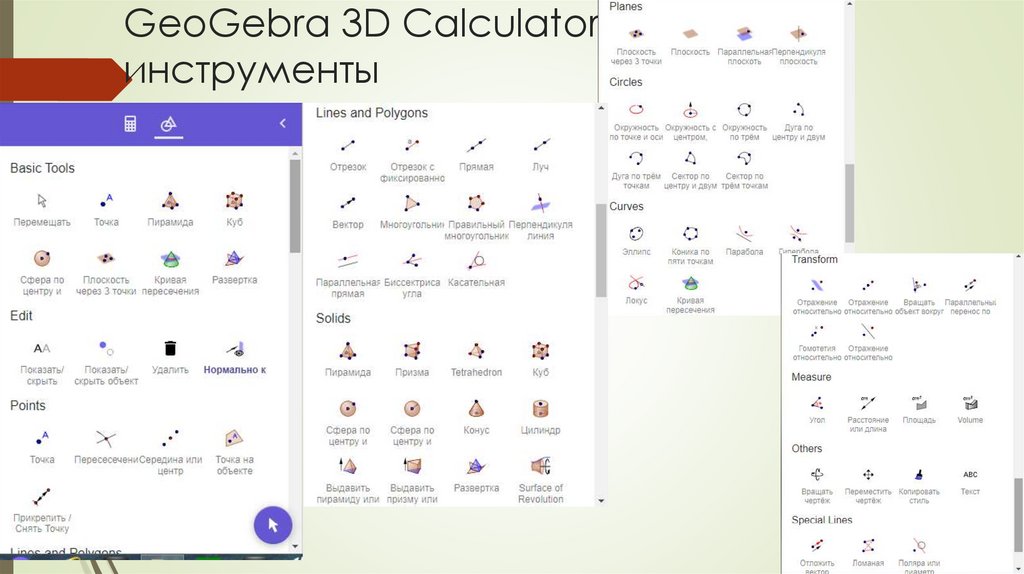The width and height of the screenshot is (1024, 574).
Task: Select the Расстояние или длина tool
Action: tap(868, 413)
